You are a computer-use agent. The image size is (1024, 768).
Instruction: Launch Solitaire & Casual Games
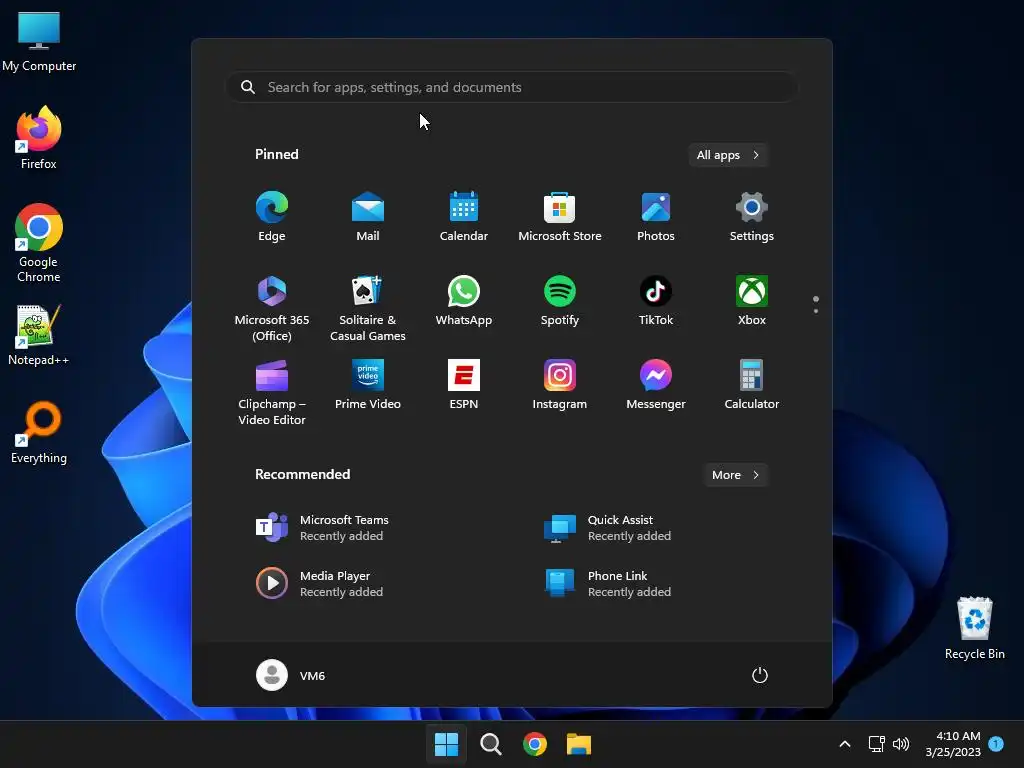(368, 308)
